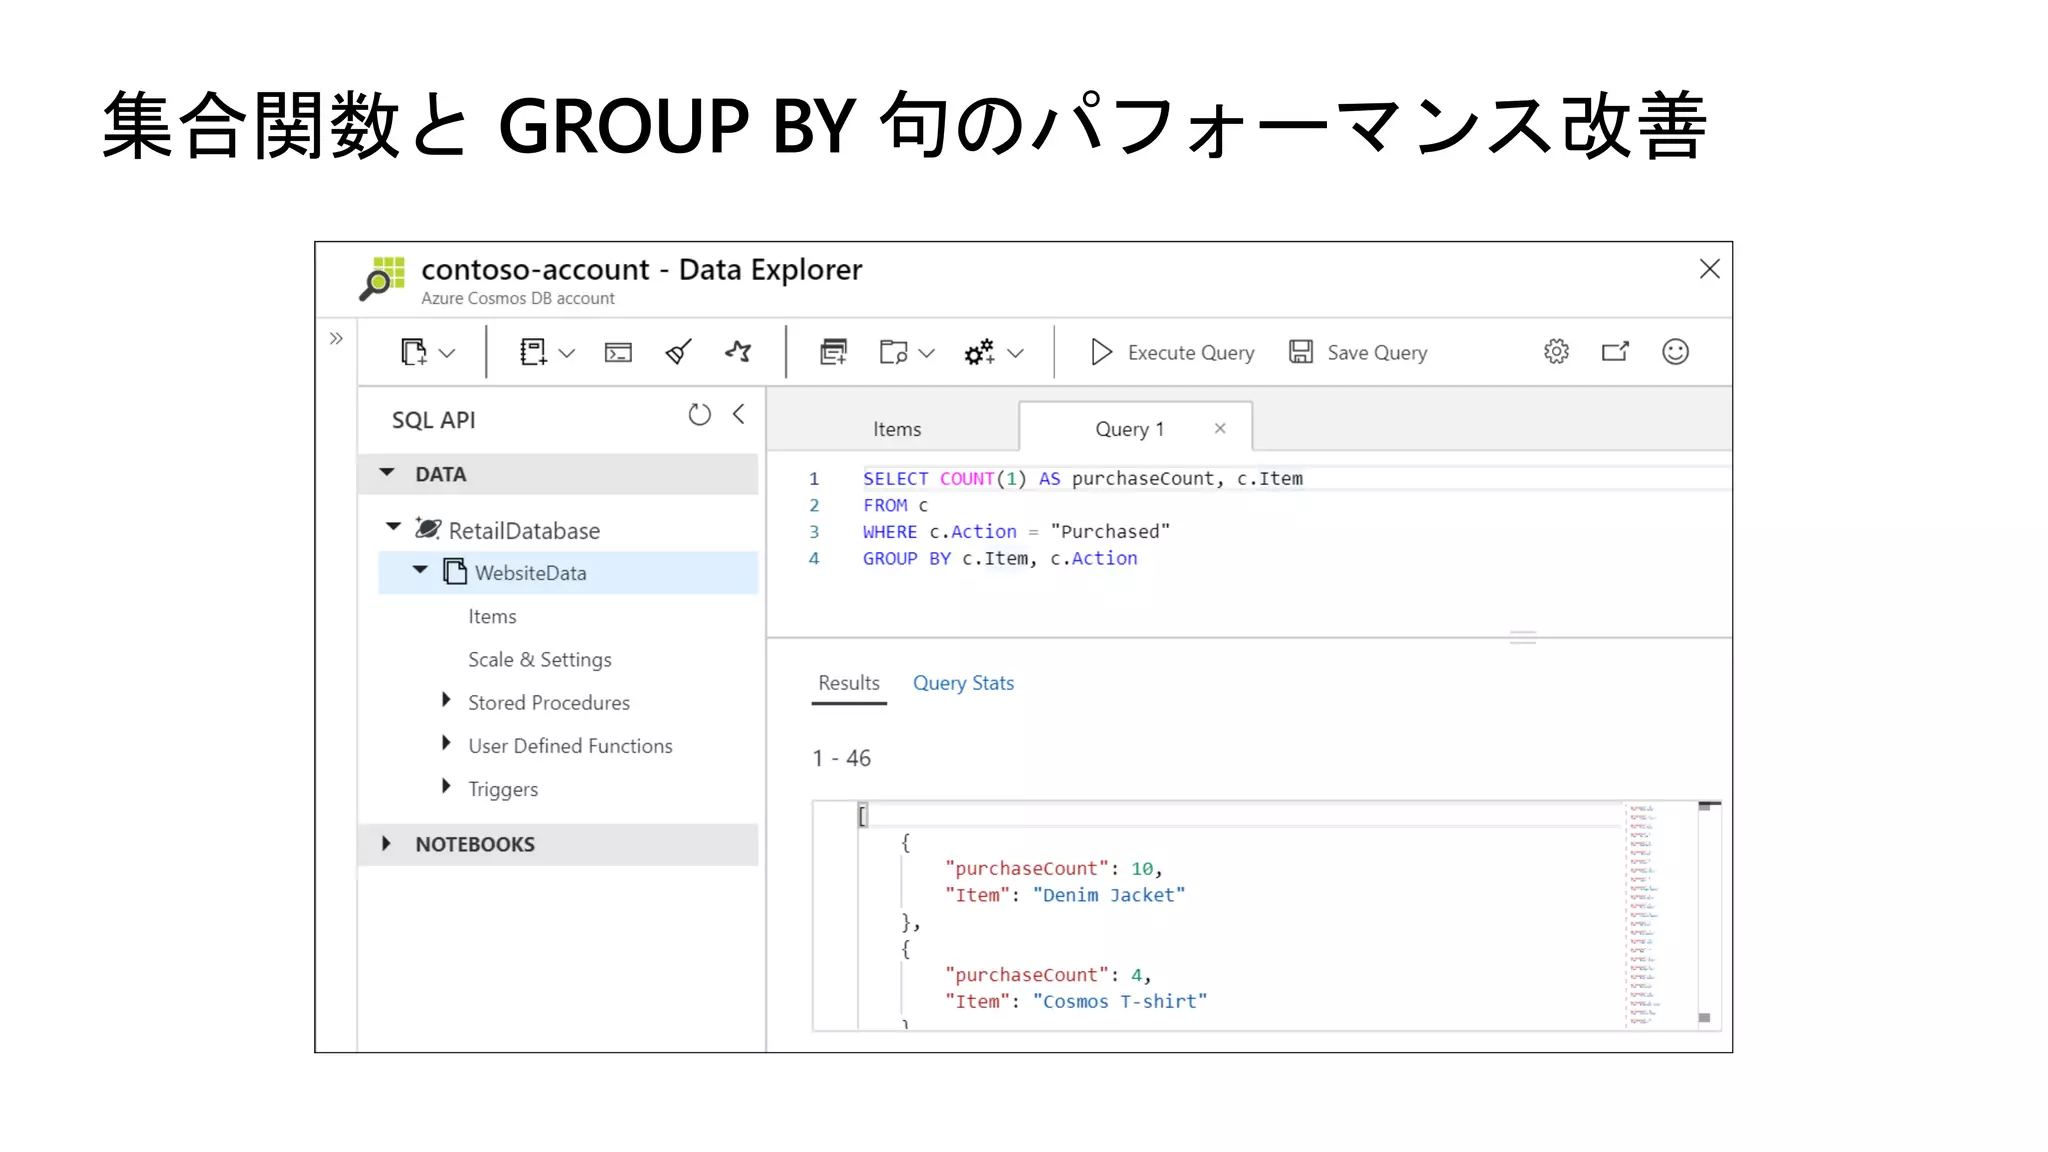Open the gears icon dropdown arrow
Viewport: 2048px width, 1152px height.
pos(1015,353)
